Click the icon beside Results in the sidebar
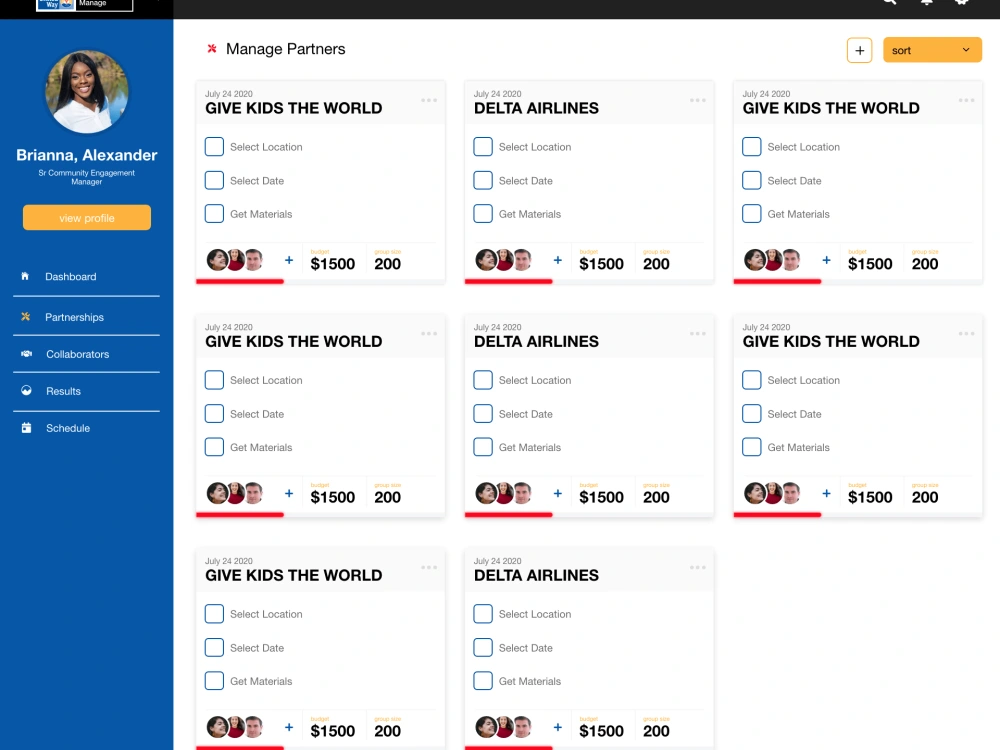The height and width of the screenshot is (750, 1000). (x=26, y=390)
